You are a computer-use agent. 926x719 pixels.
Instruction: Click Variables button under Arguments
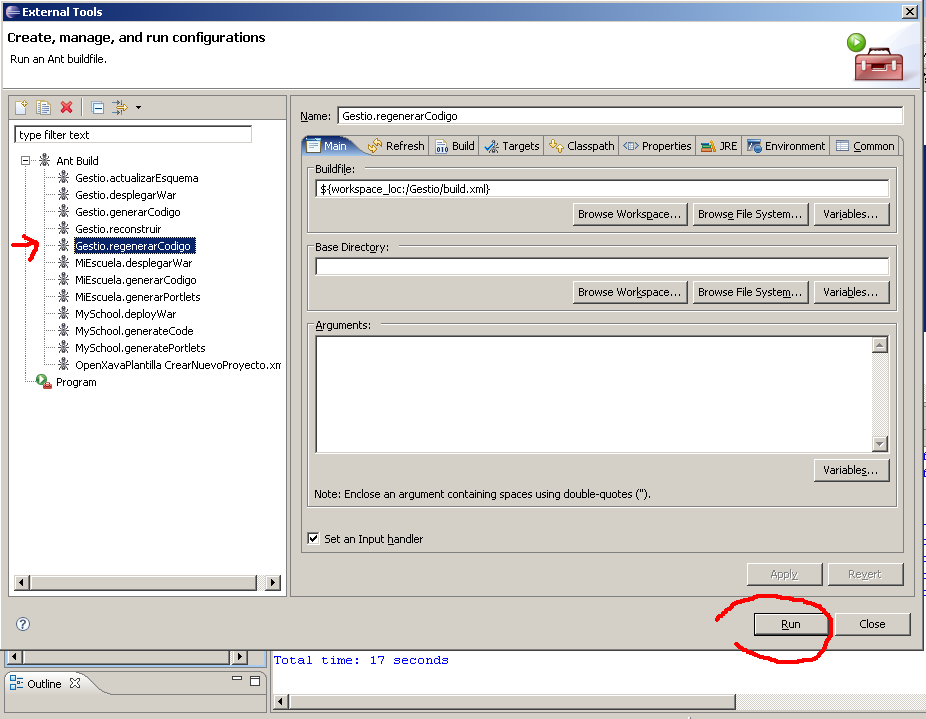click(x=851, y=470)
